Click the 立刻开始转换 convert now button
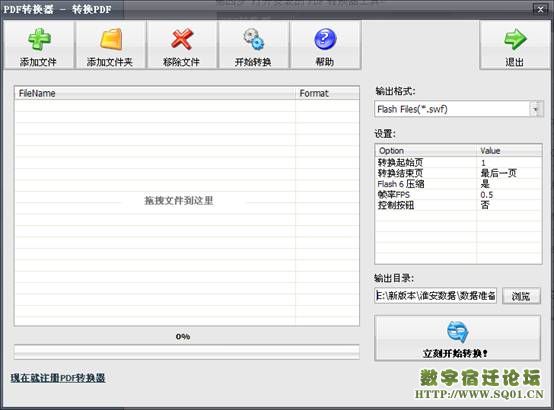This screenshot has width=554, height=410. click(x=457, y=338)
